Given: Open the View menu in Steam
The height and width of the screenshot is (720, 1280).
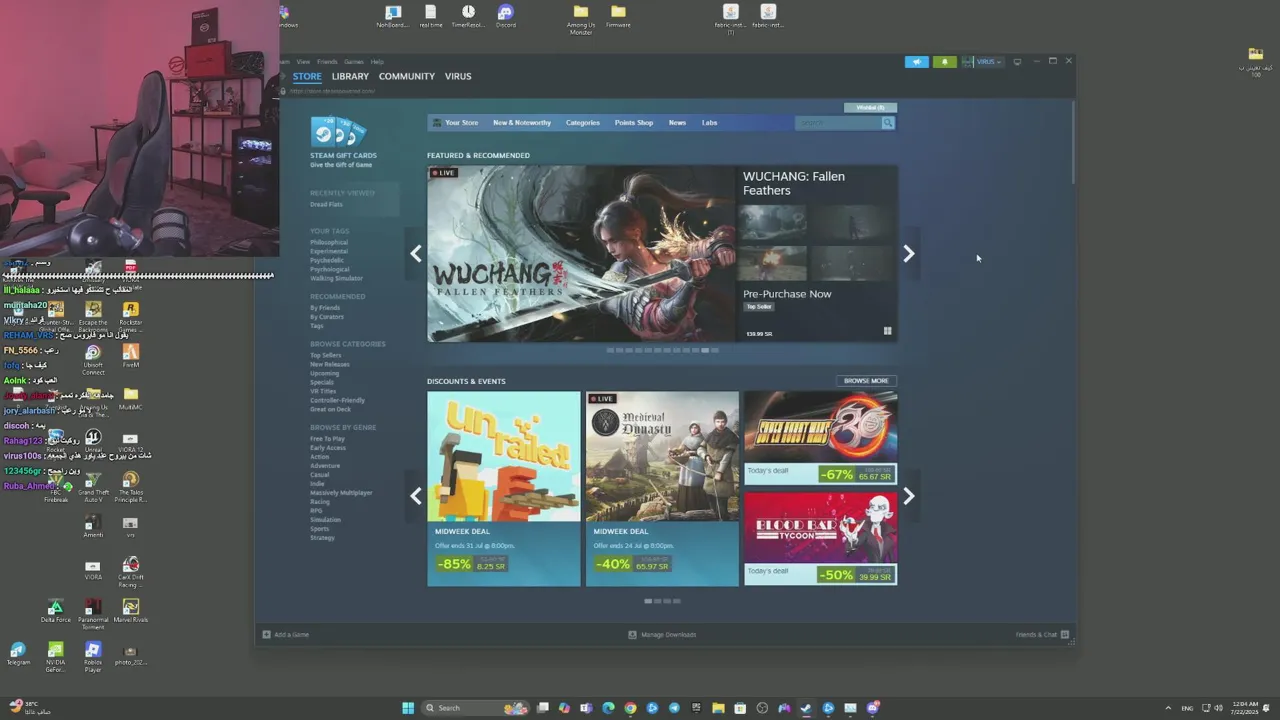Looking at the screenshot, I should click(x=303, y=62).
